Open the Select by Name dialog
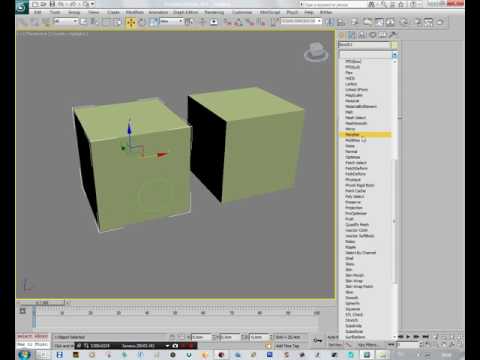480x360 pixels. tap(95, 22)
